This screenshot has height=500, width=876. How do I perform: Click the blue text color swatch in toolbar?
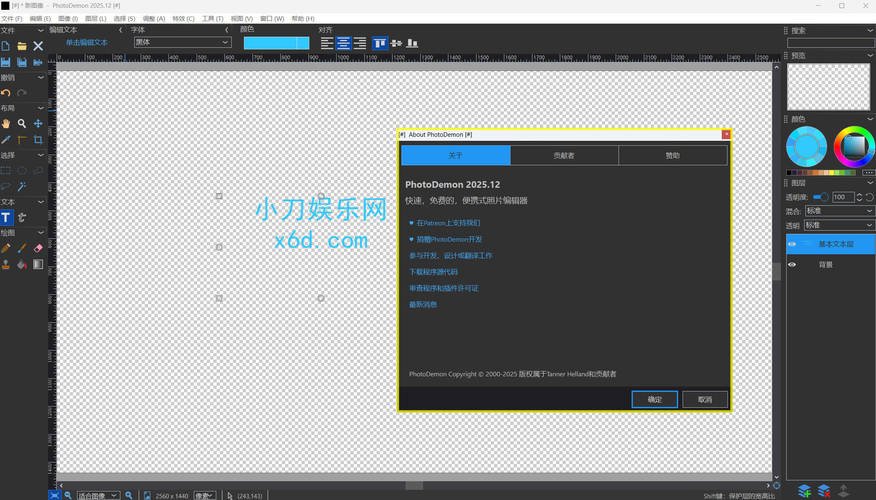276,43
